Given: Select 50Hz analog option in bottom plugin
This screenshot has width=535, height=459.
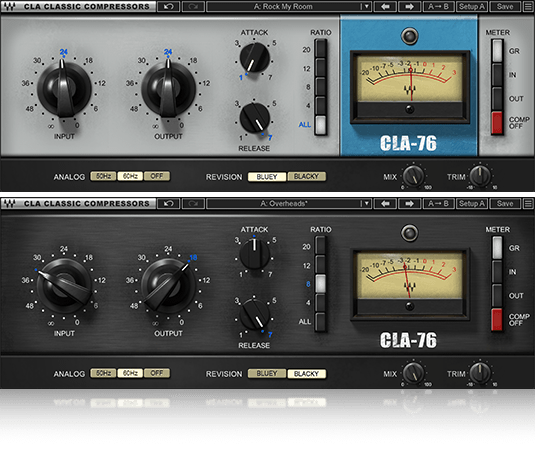Looking at the screenshot, I should click(103, 373).
